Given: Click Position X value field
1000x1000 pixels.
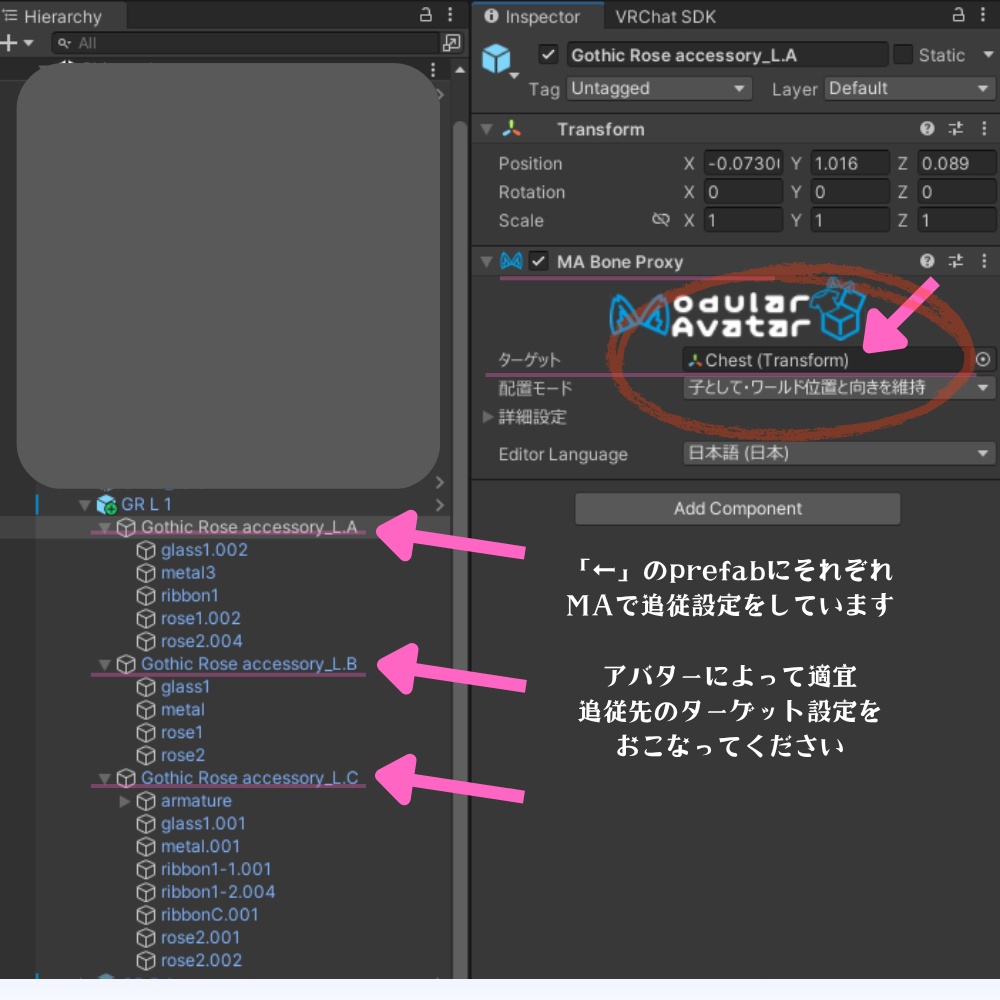Looking at the screenshot, I should (743, 163).
